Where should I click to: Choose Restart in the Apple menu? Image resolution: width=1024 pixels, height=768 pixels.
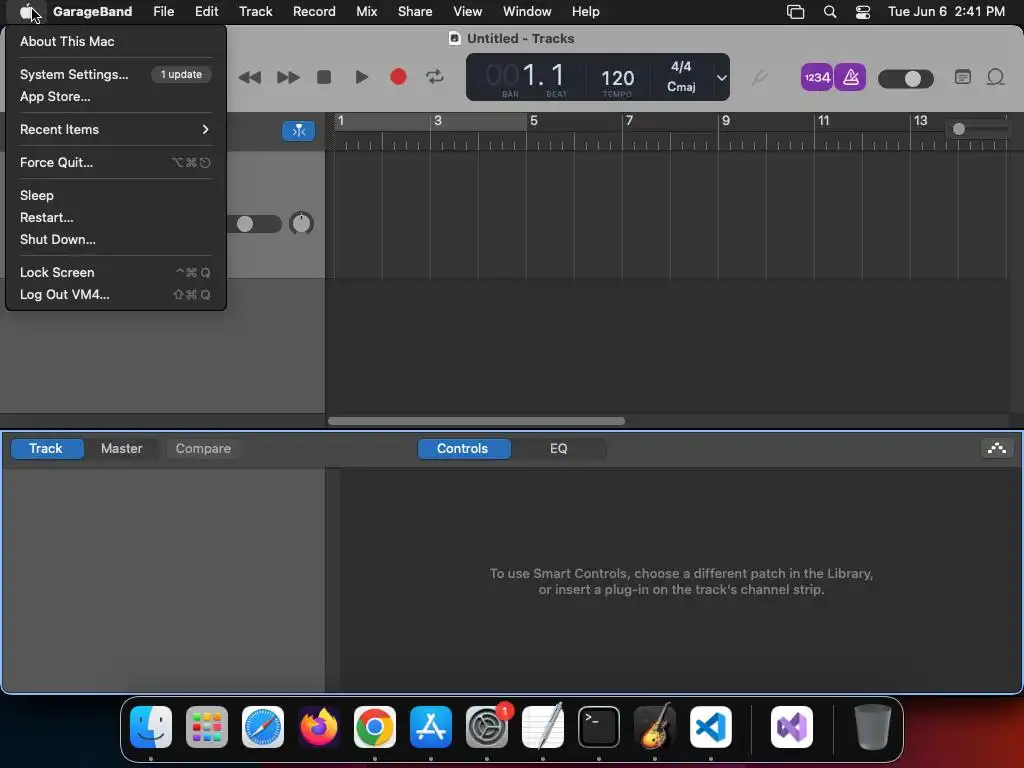coord(116,217)
